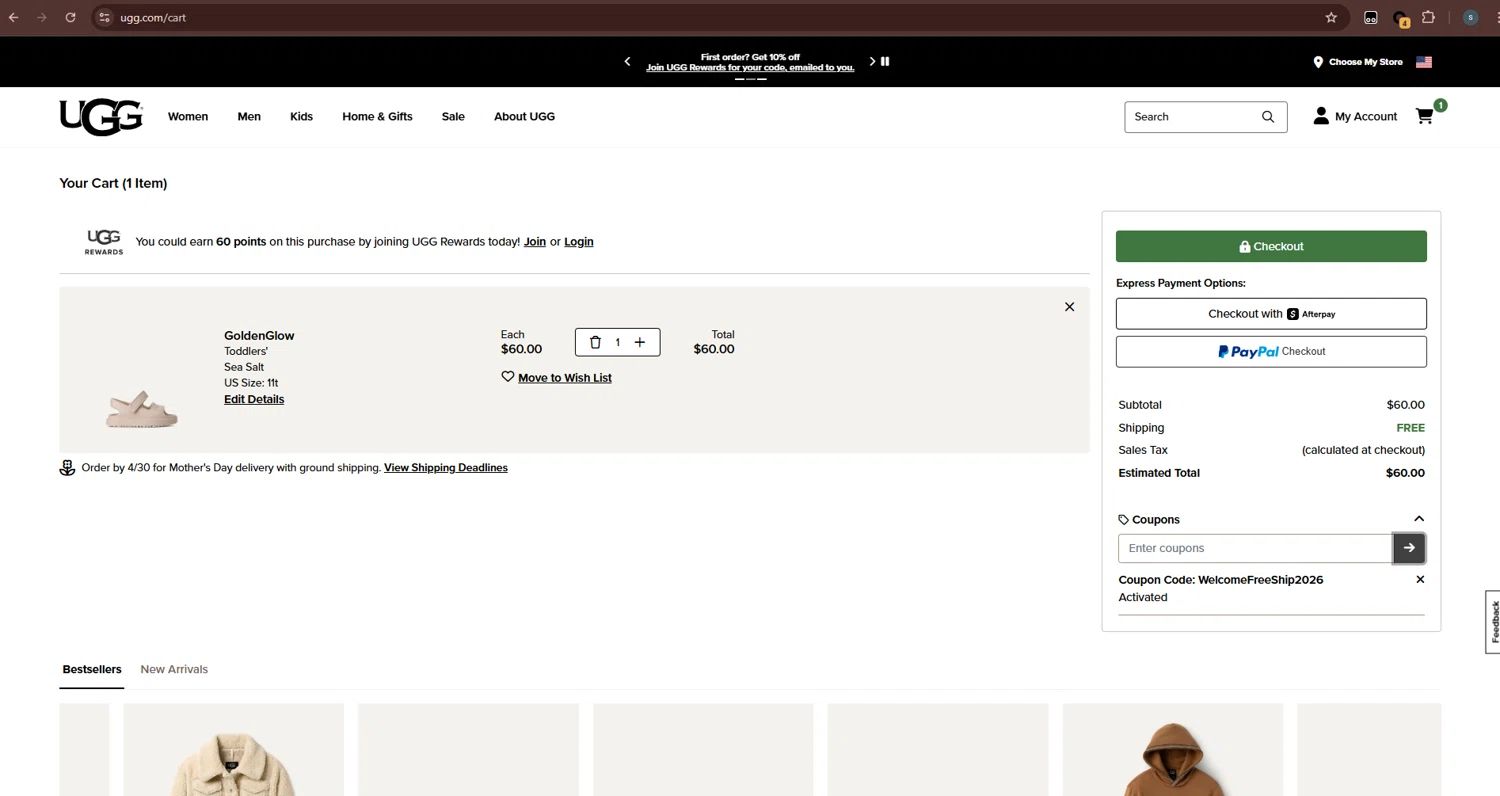Open the sherpa jacket bestseller thumbnail
Image resolution: width=1500 pixels, height=796 pixels.
tap(233, 750)
